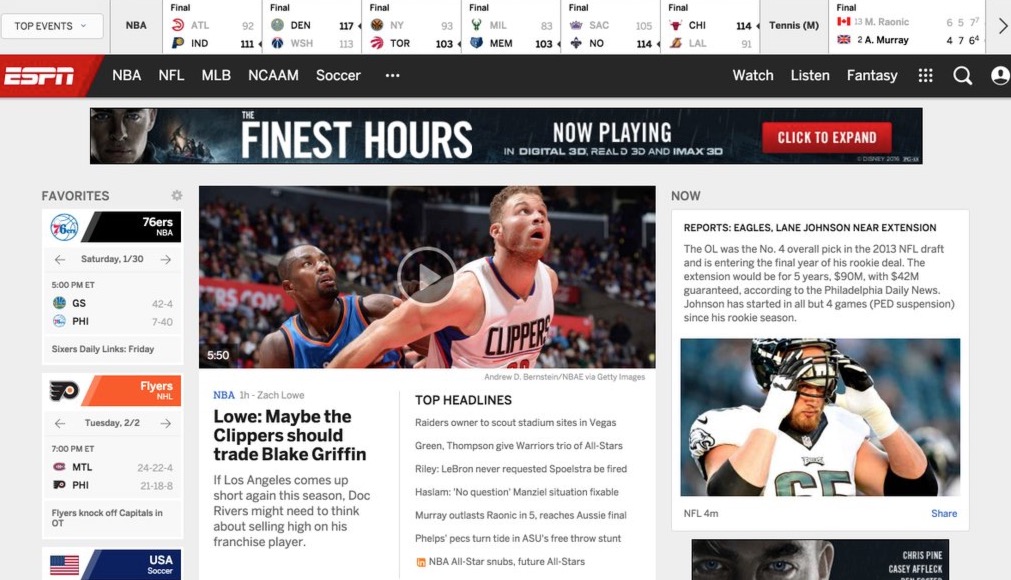Advance scoreboard with right arrow
This screenshot has width=1011, height=580.
1003,26
